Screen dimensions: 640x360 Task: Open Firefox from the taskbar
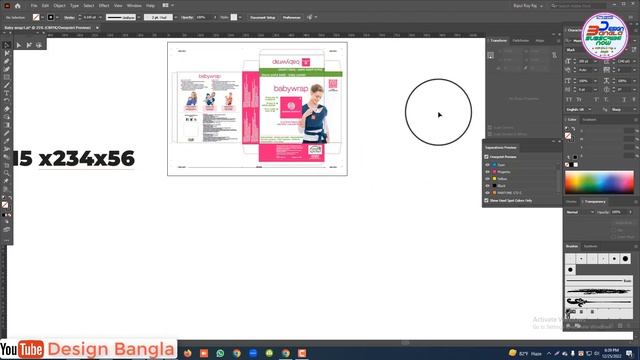tap(188, 353)
